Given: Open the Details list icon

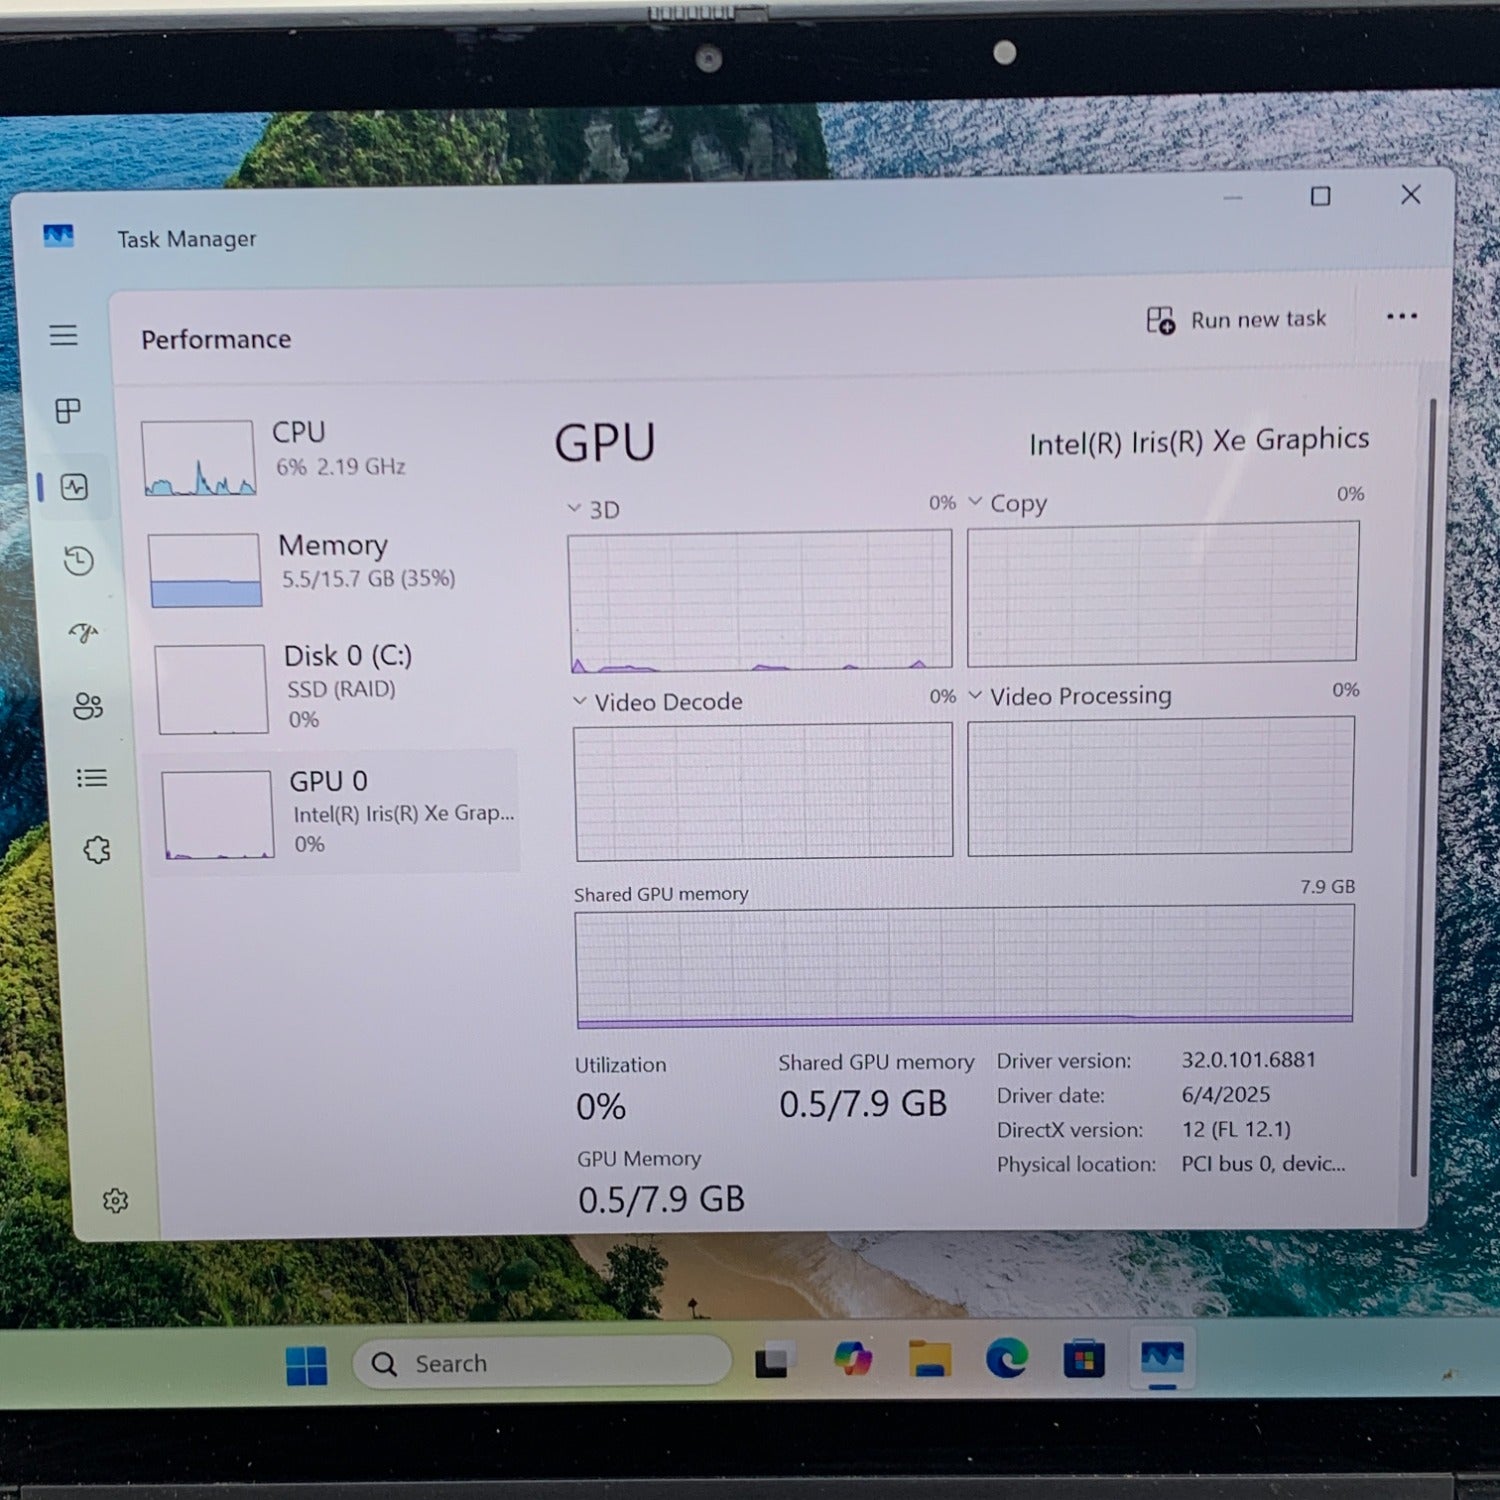Looking at the screenshot, I should point(92,778).
